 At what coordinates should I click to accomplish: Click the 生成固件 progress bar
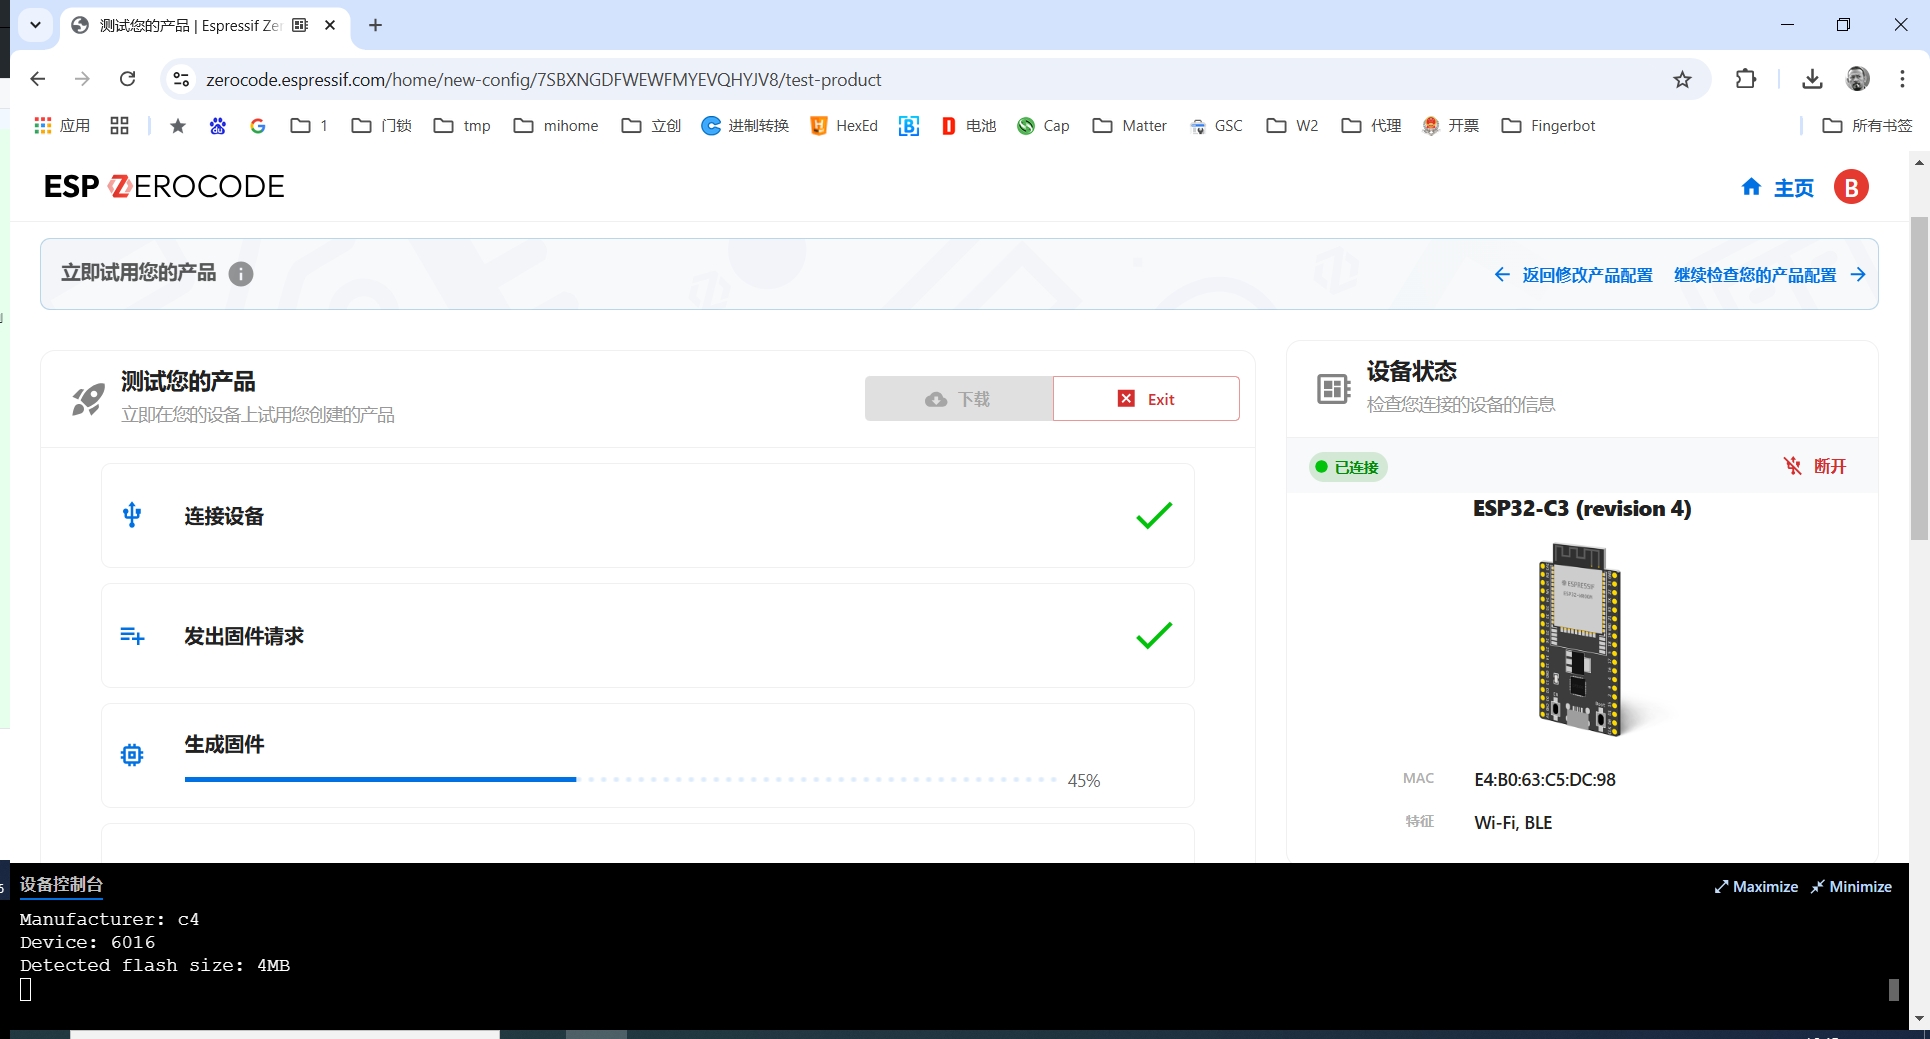(x=620, y=779)
